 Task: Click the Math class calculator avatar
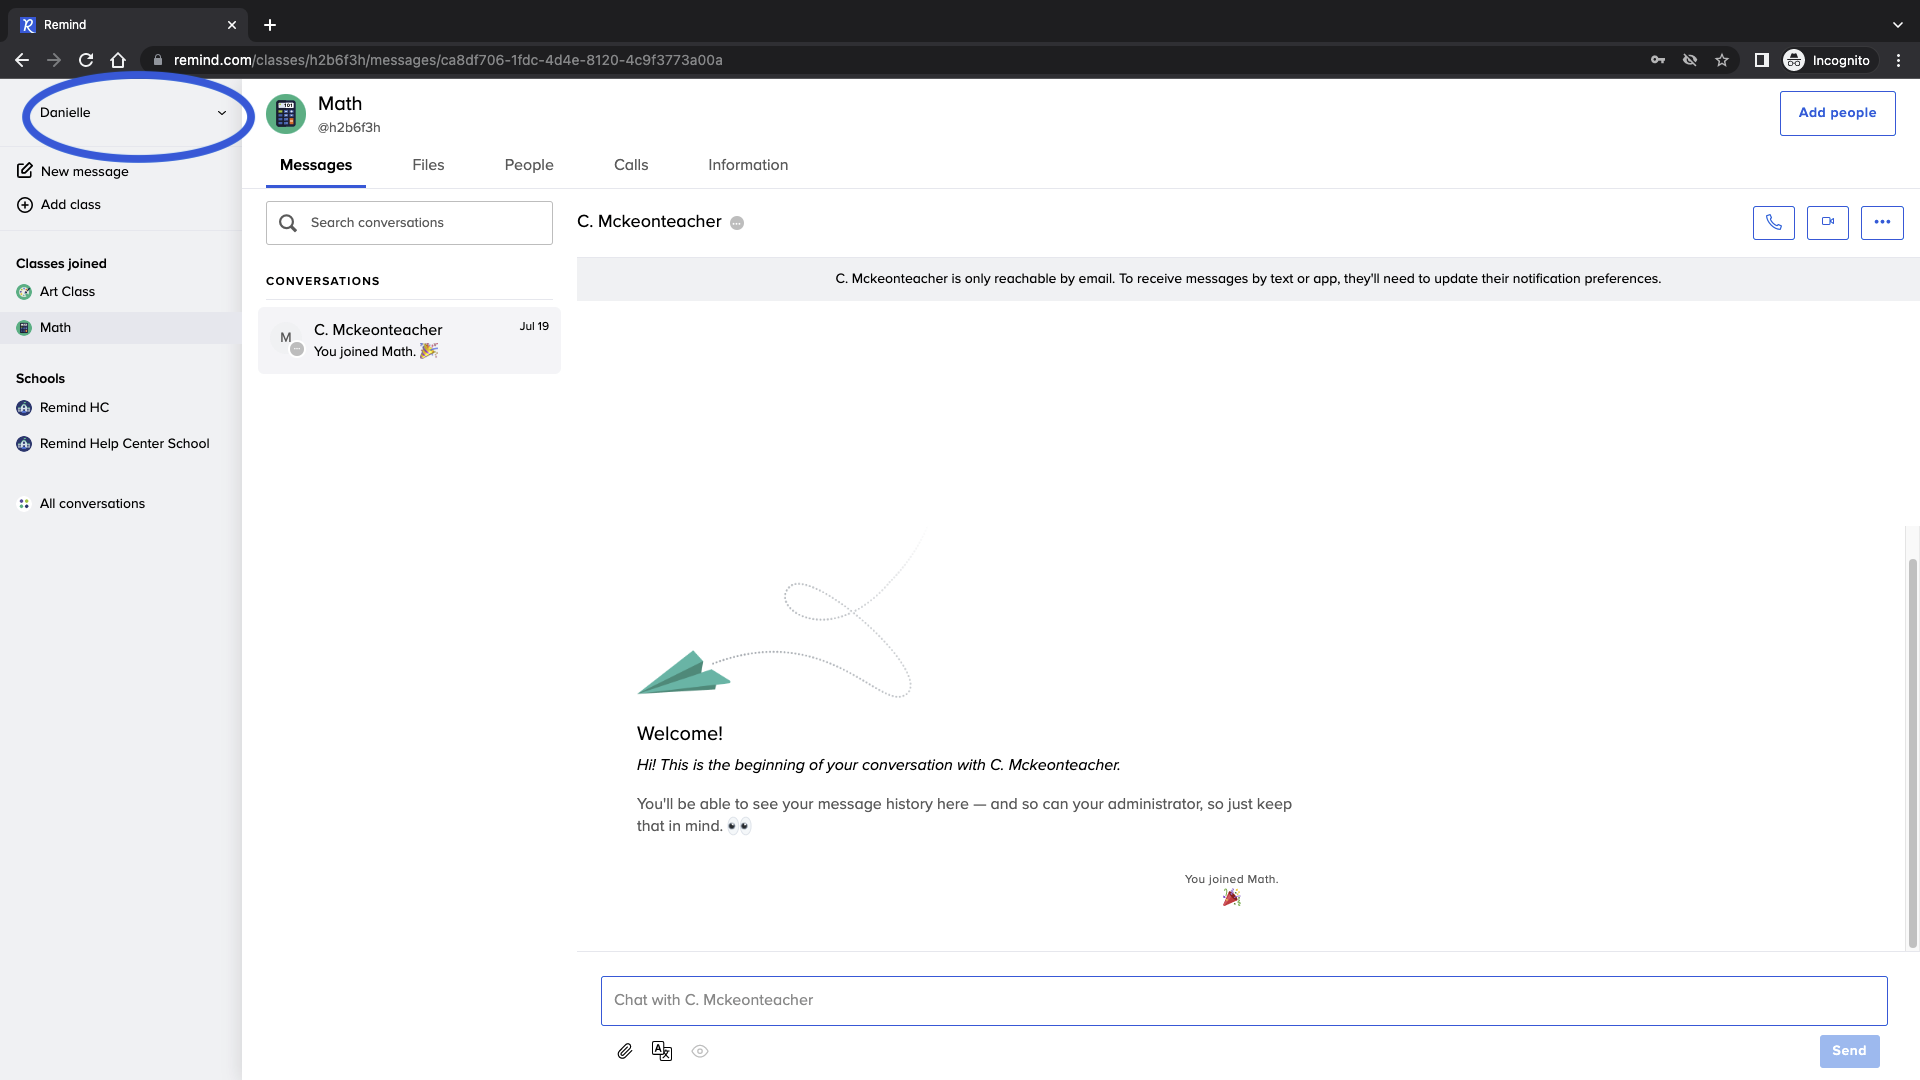coord(286,114)
